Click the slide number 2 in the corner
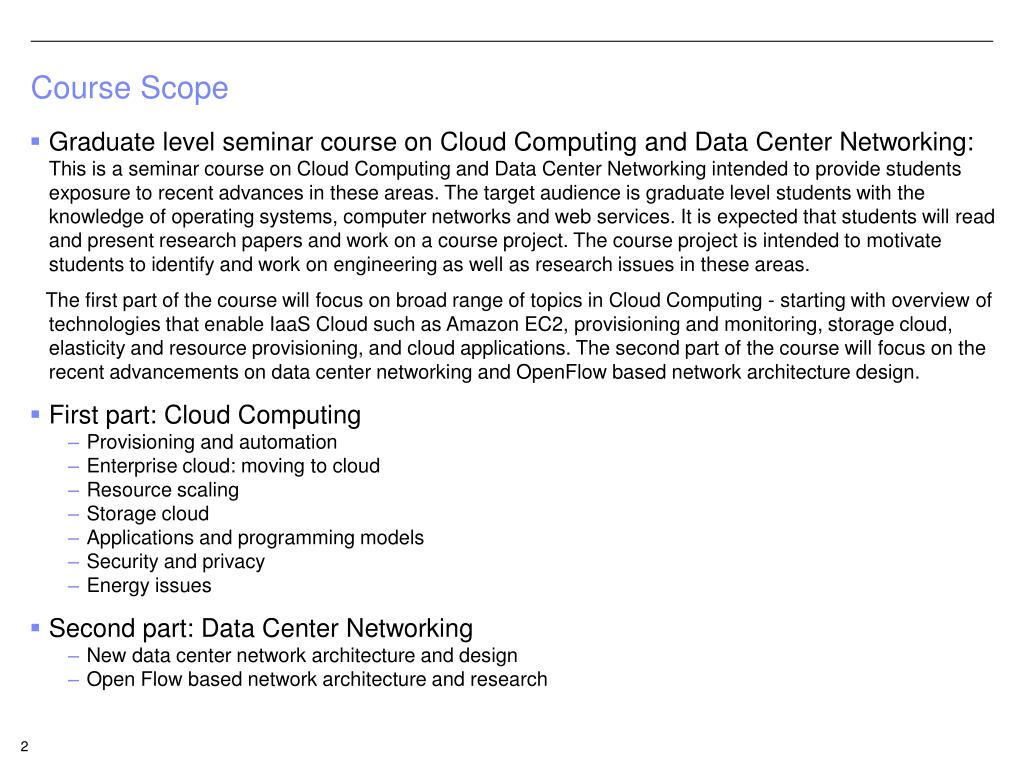Image resolution: width=1024 pixels, height=768 pixels. (25, 746)
